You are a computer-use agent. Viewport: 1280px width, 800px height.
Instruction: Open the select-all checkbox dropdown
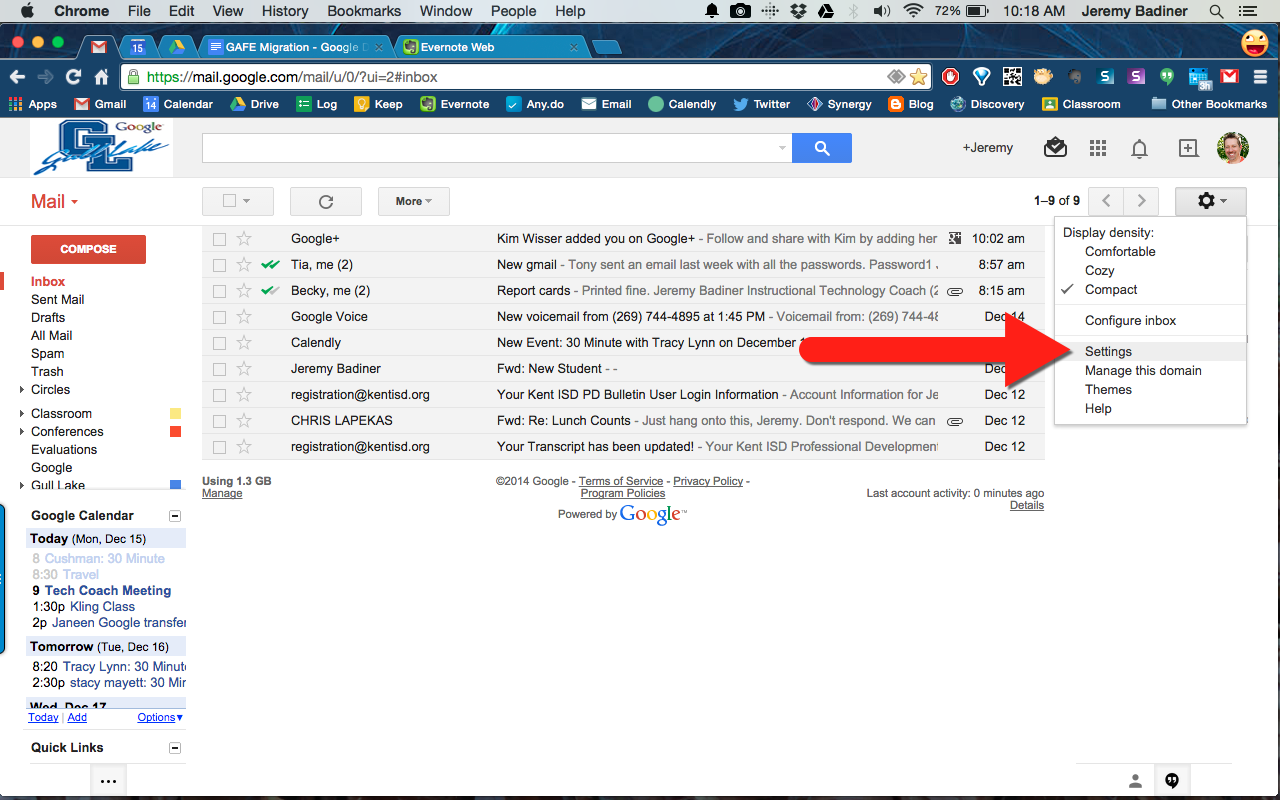click(x=237, y=201)
